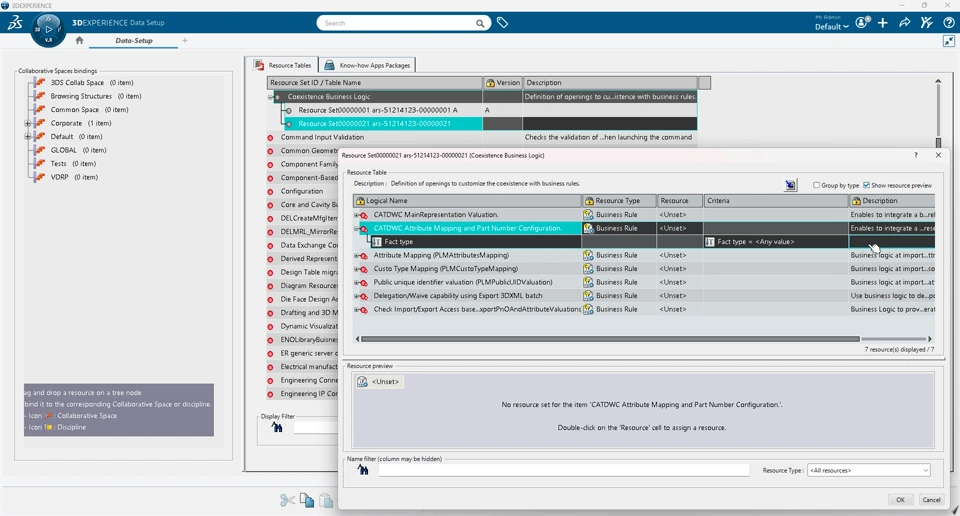Click Logical Name column header
Viewport: 960px width, 516px height.
(467, 201)
